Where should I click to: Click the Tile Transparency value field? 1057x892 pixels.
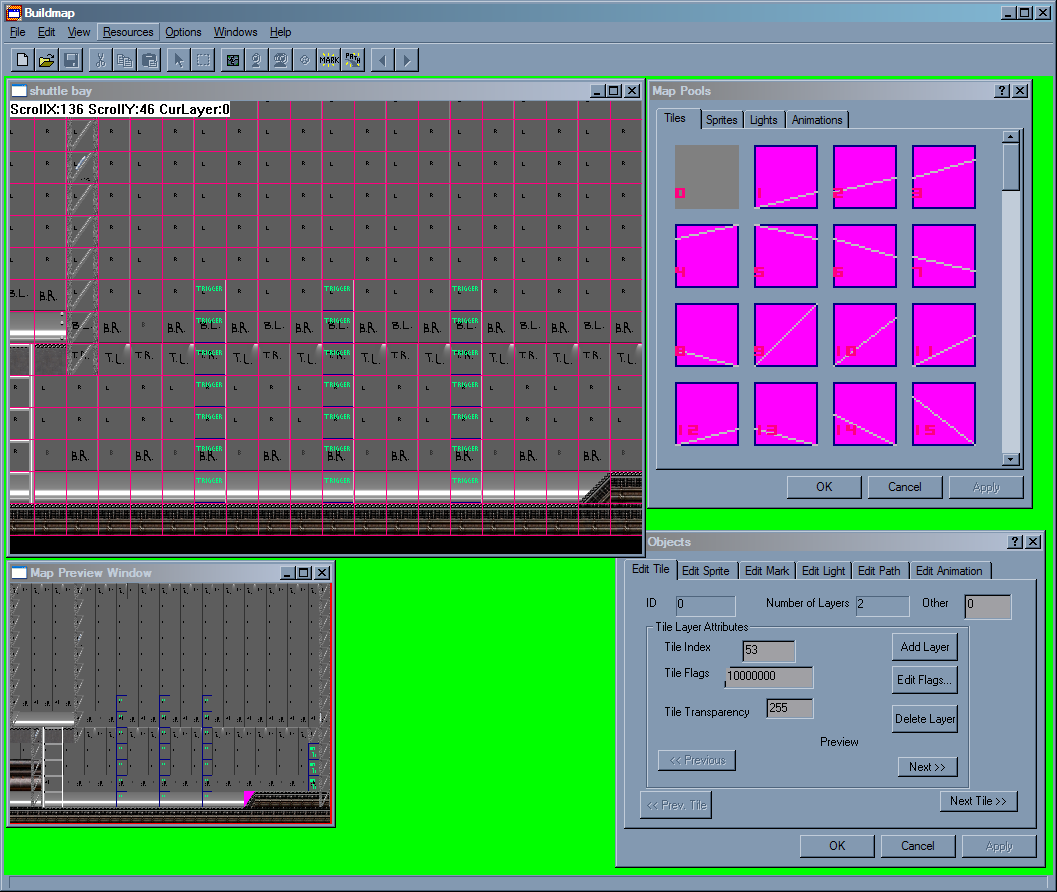[x=788, y=707]
